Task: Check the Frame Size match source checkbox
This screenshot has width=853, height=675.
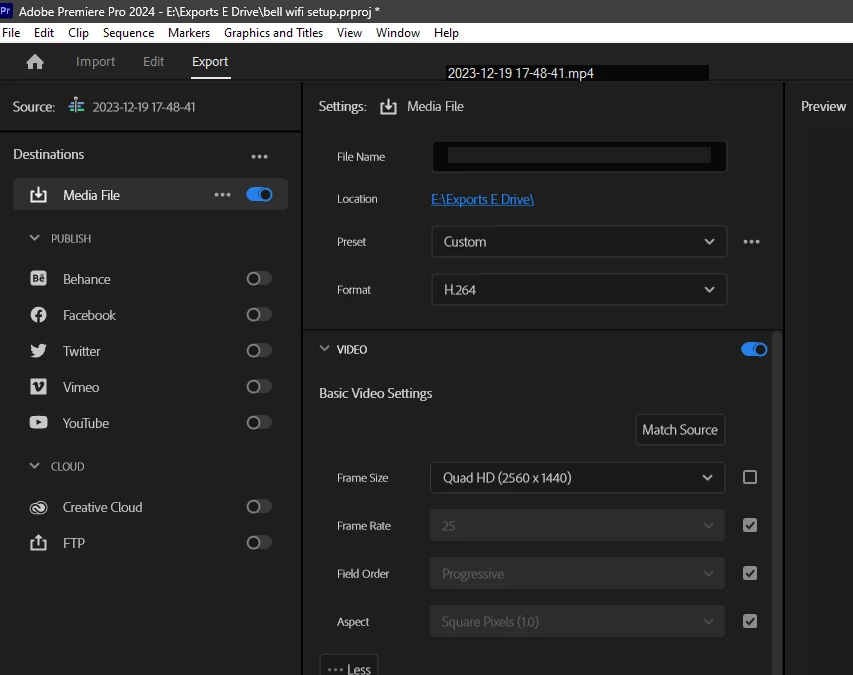Action: pos(750,477)
